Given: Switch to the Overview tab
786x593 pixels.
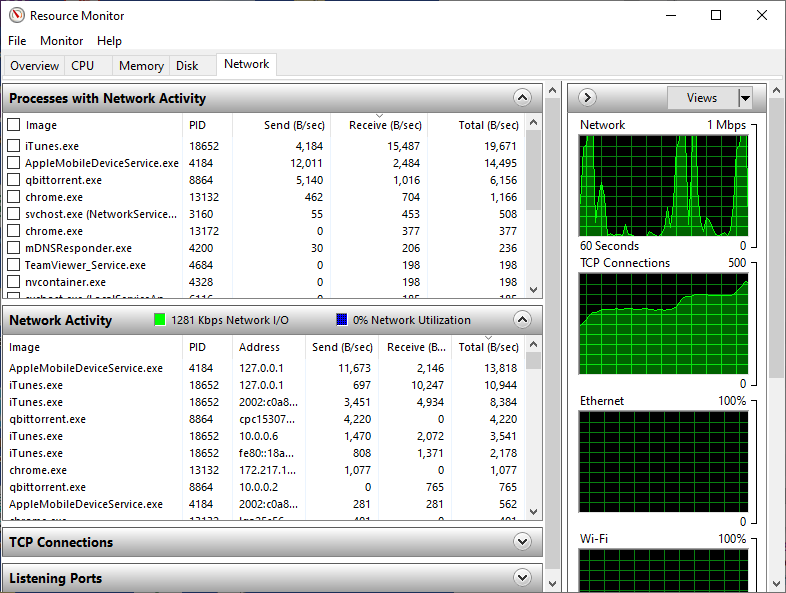Looking at the screenshot, I should click(35, 66).
